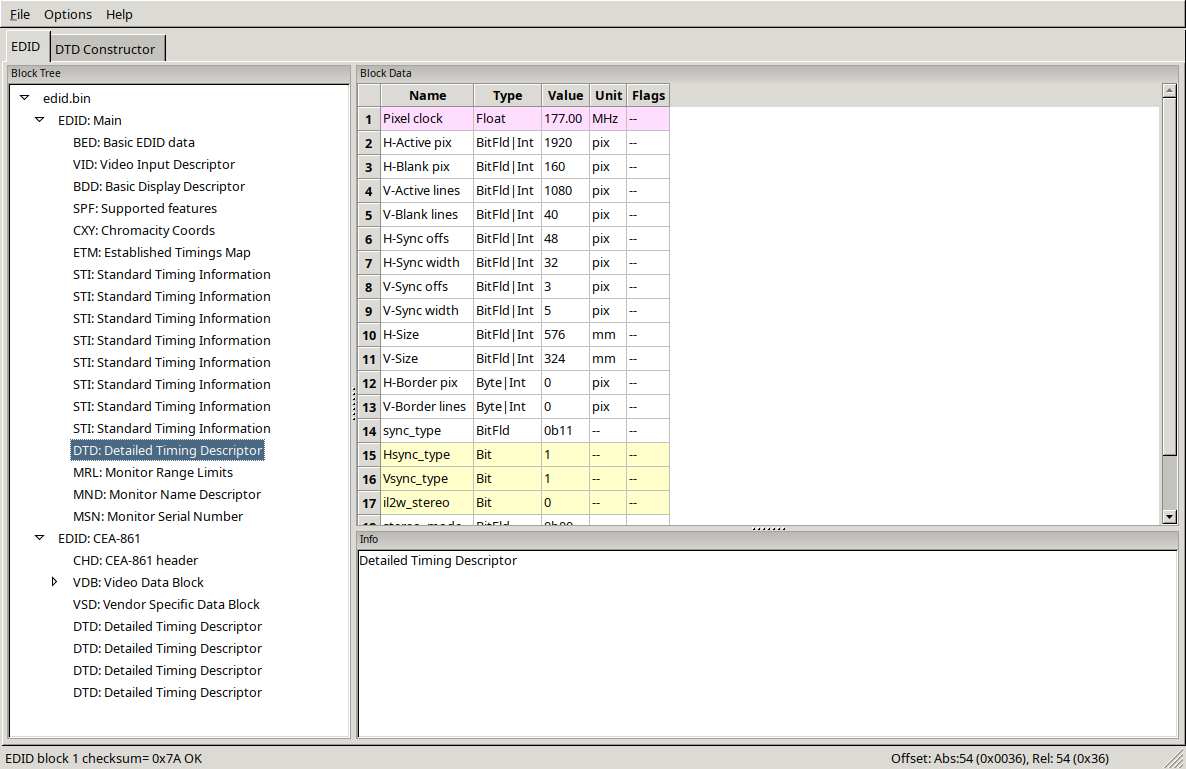Open the File menu
The width and height of the screenshot is (1186, 769).
pyautogui.click(x=20, y=14)
